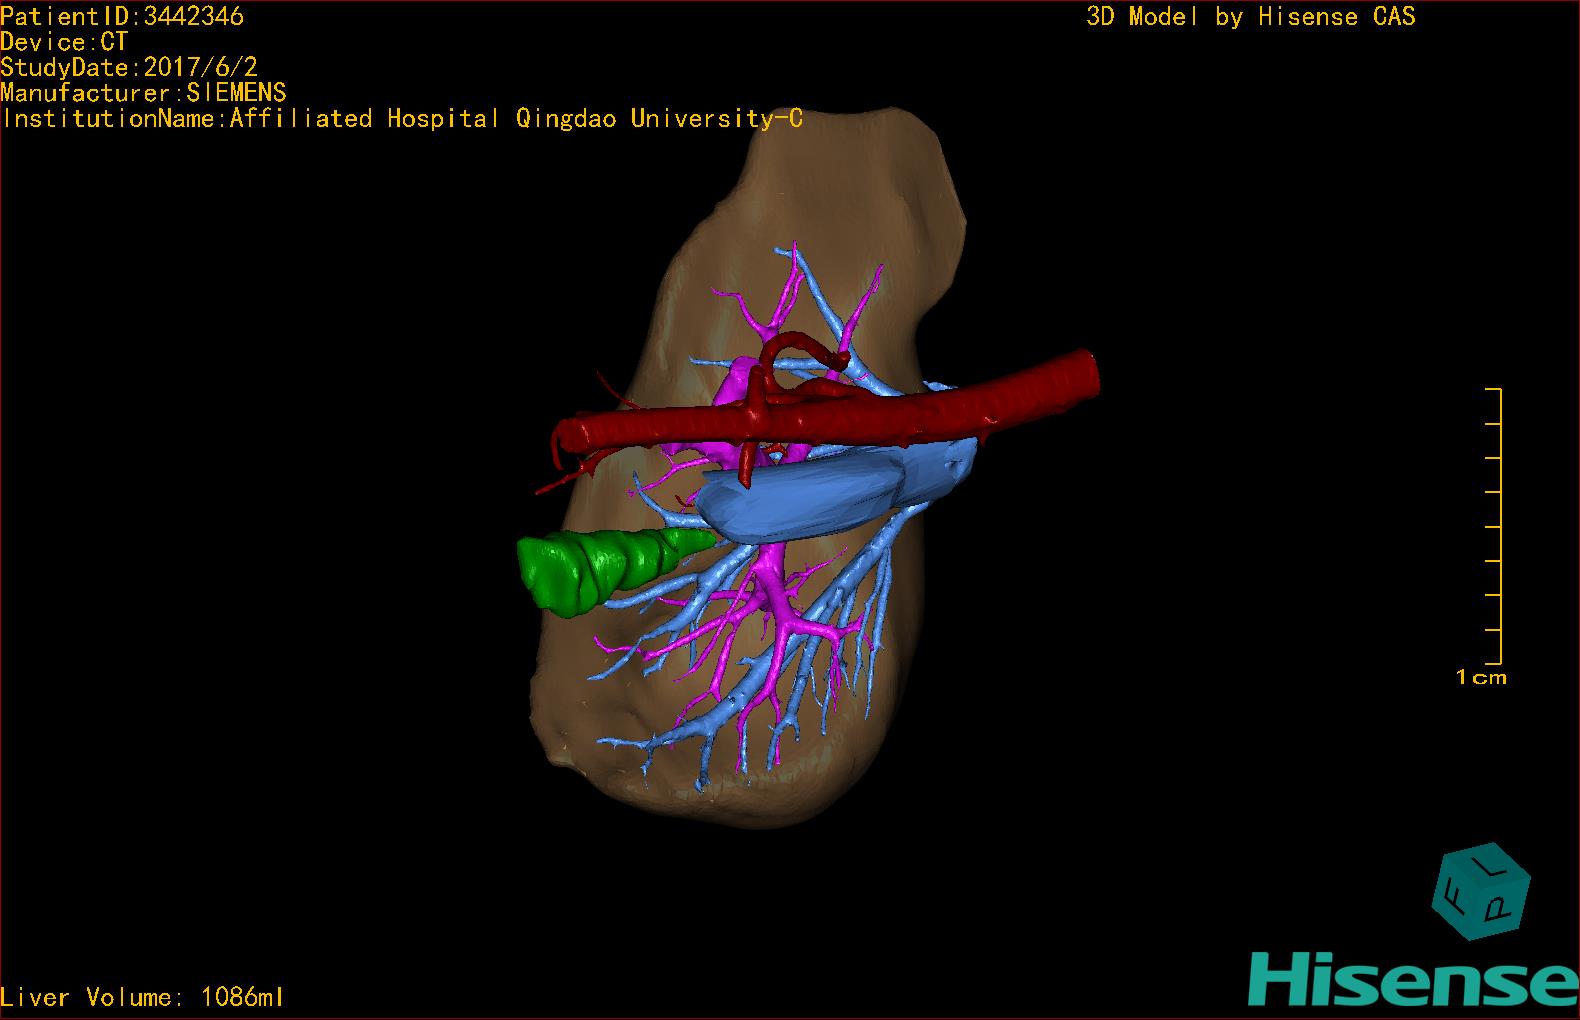
Task: Click the yellow scale ruler
Action: point(1494,526)
